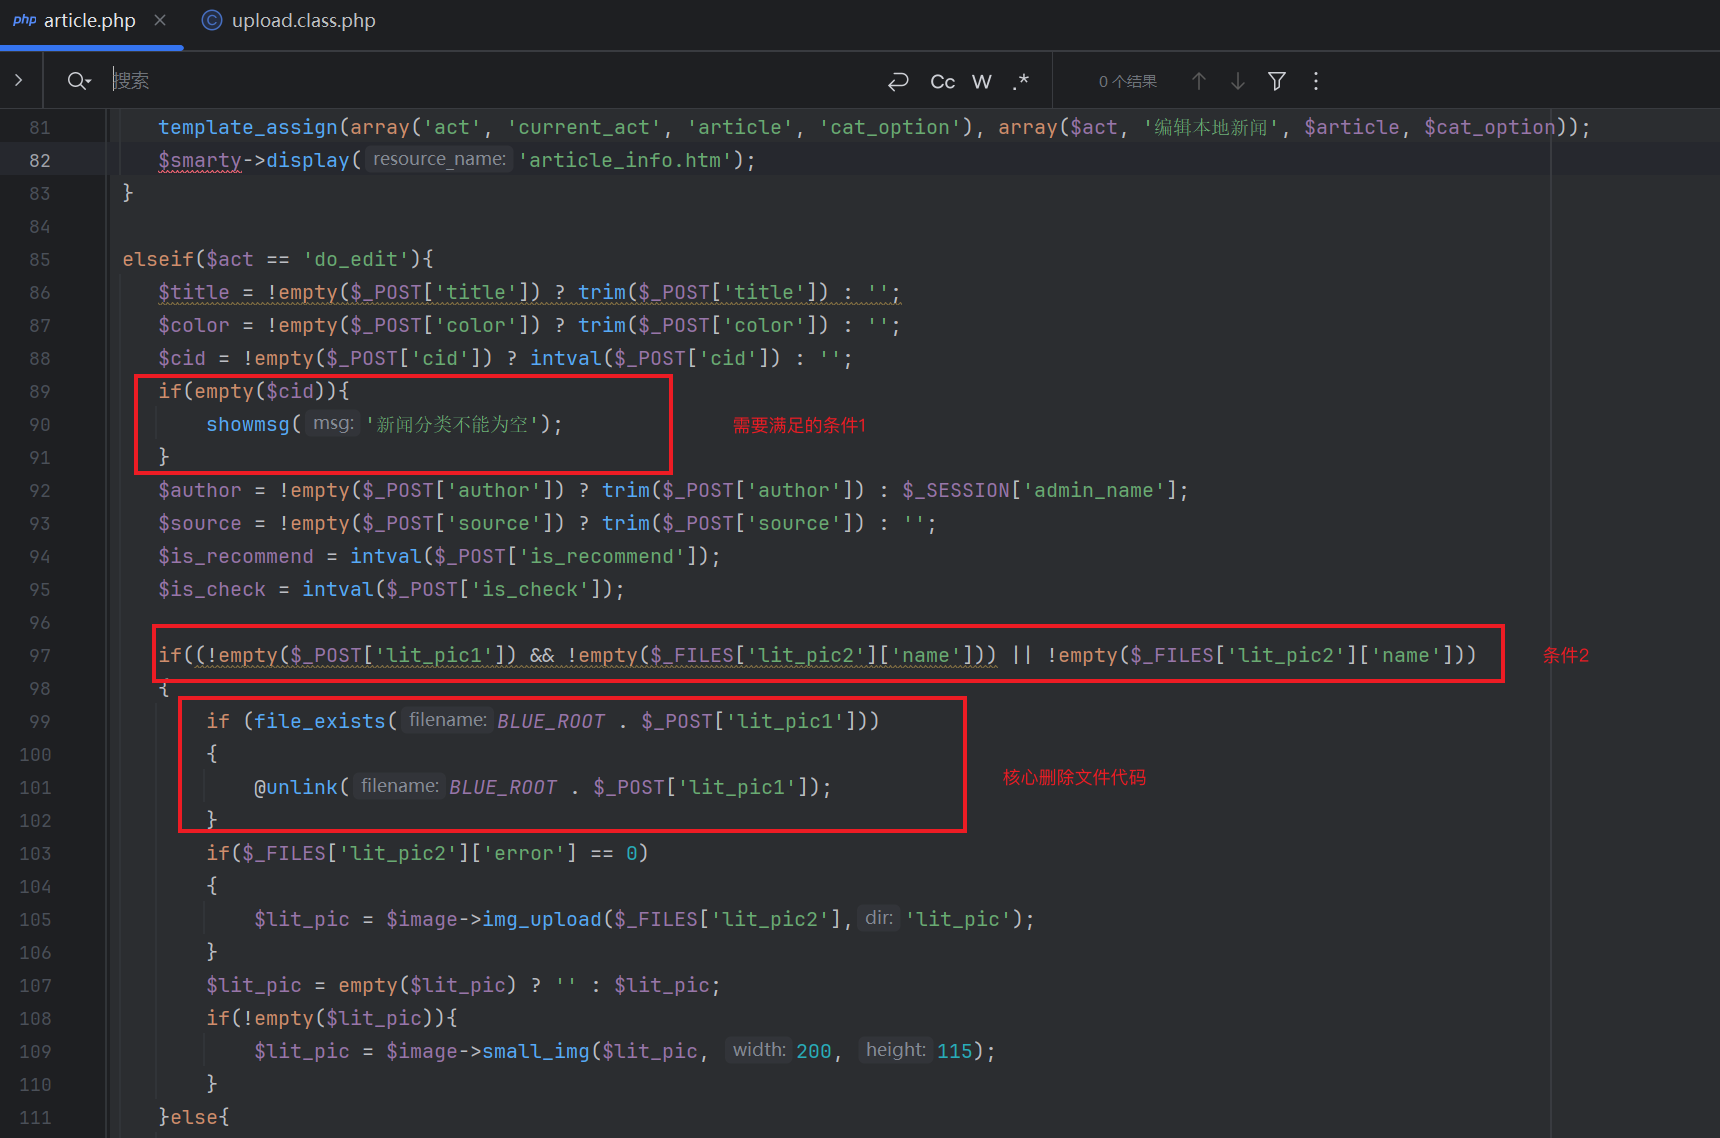Screen dimensions: 1720x1138
Task: Click the }else{ statement on line 111
Action: point(194,1117)
